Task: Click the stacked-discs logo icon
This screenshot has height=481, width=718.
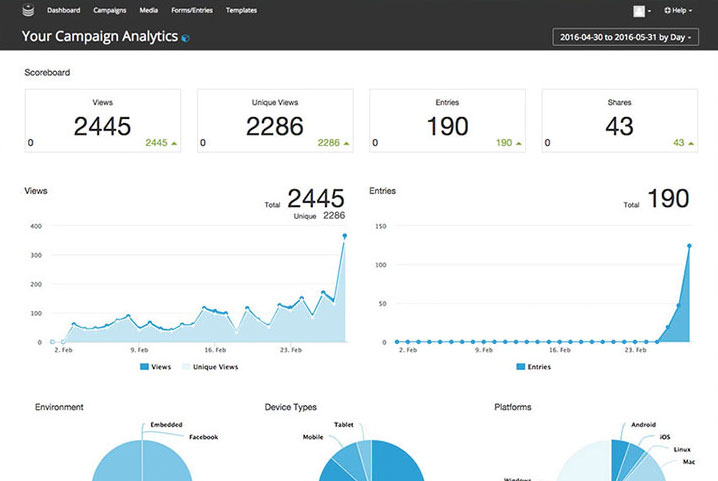Action: [28, 10]
